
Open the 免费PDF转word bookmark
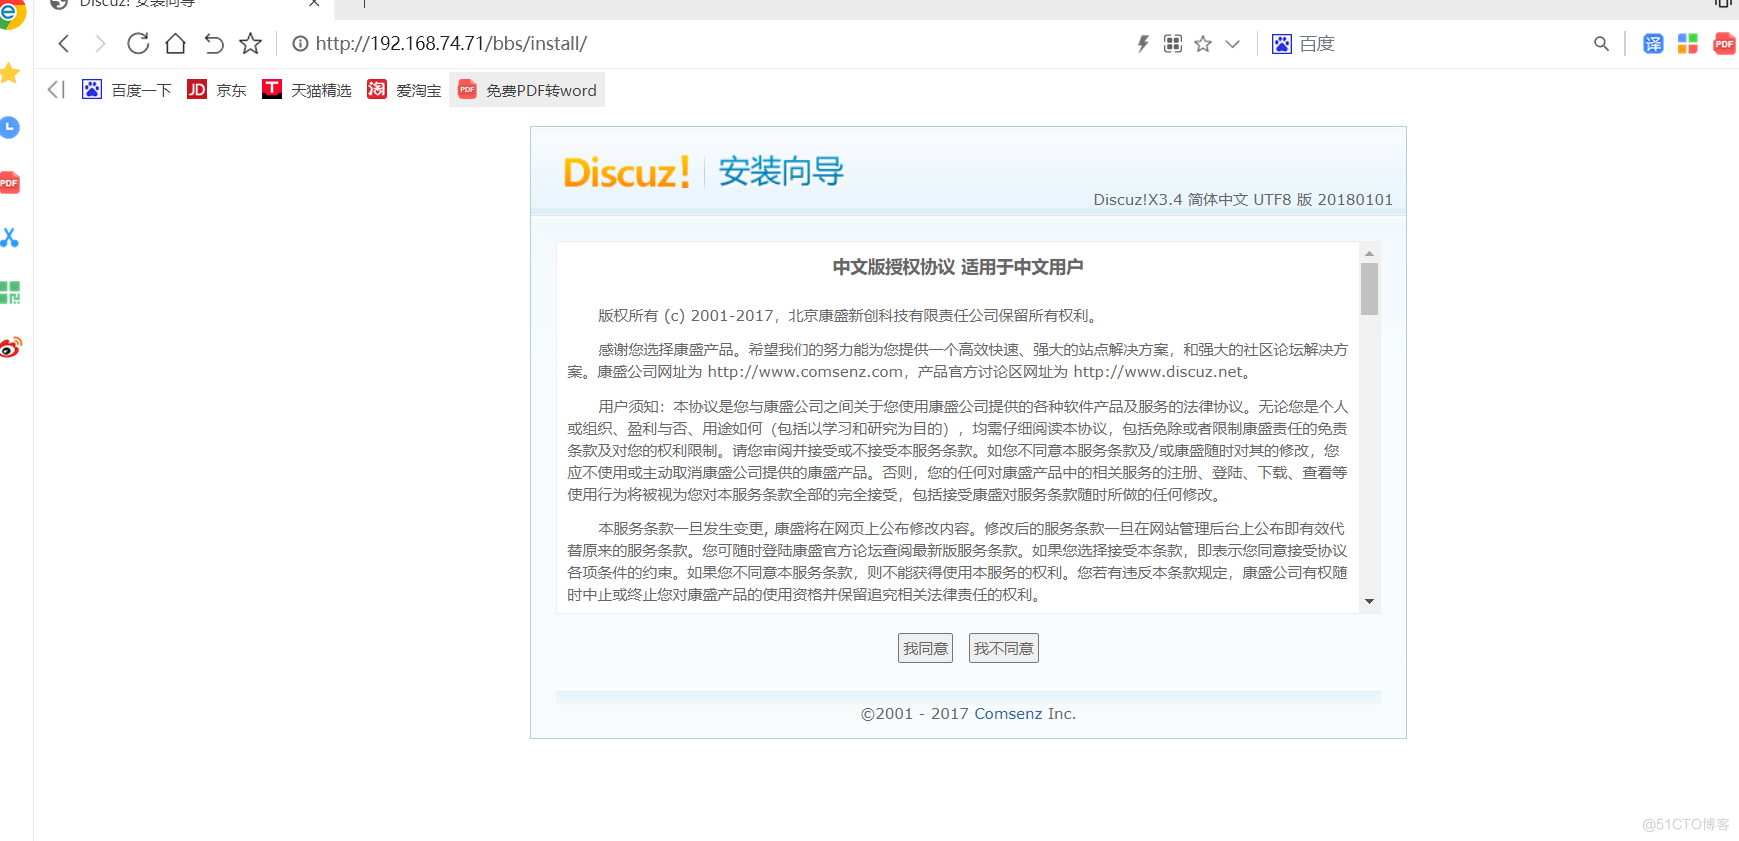527,90
